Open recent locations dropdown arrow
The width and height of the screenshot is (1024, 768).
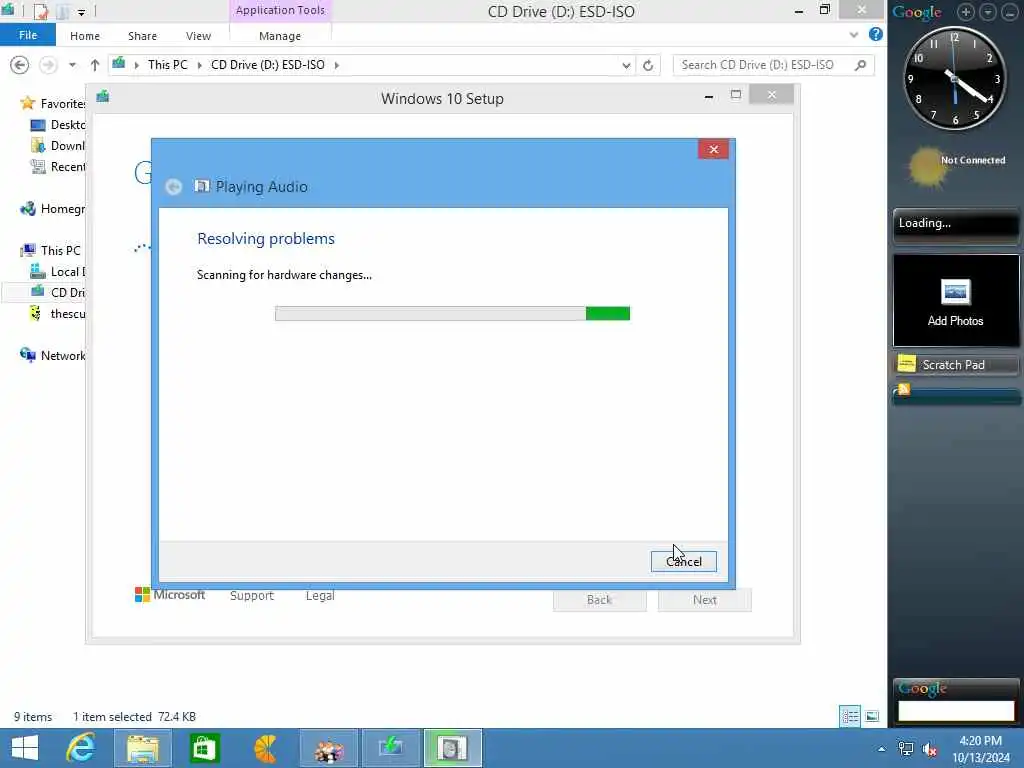click(72, 65)
